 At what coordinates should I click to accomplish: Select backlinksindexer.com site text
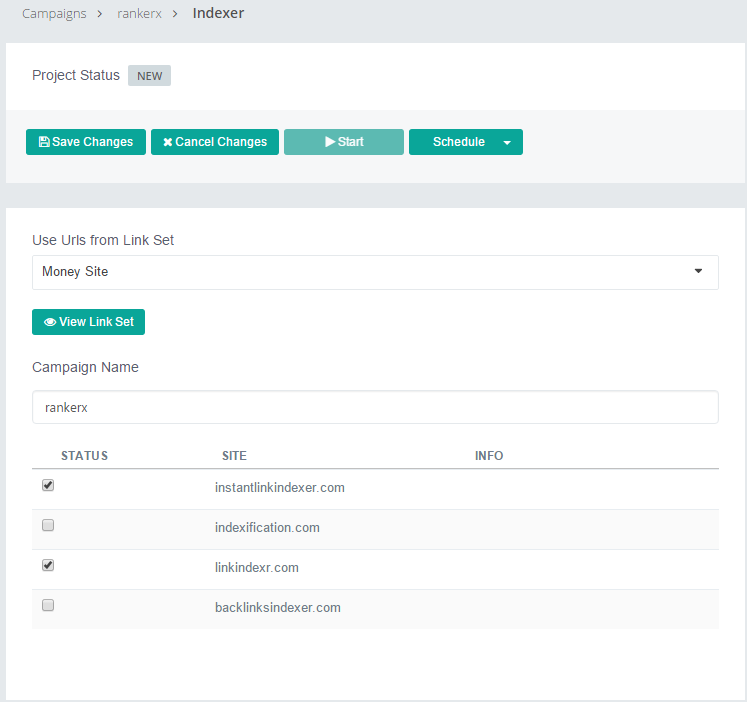point(278,608)
